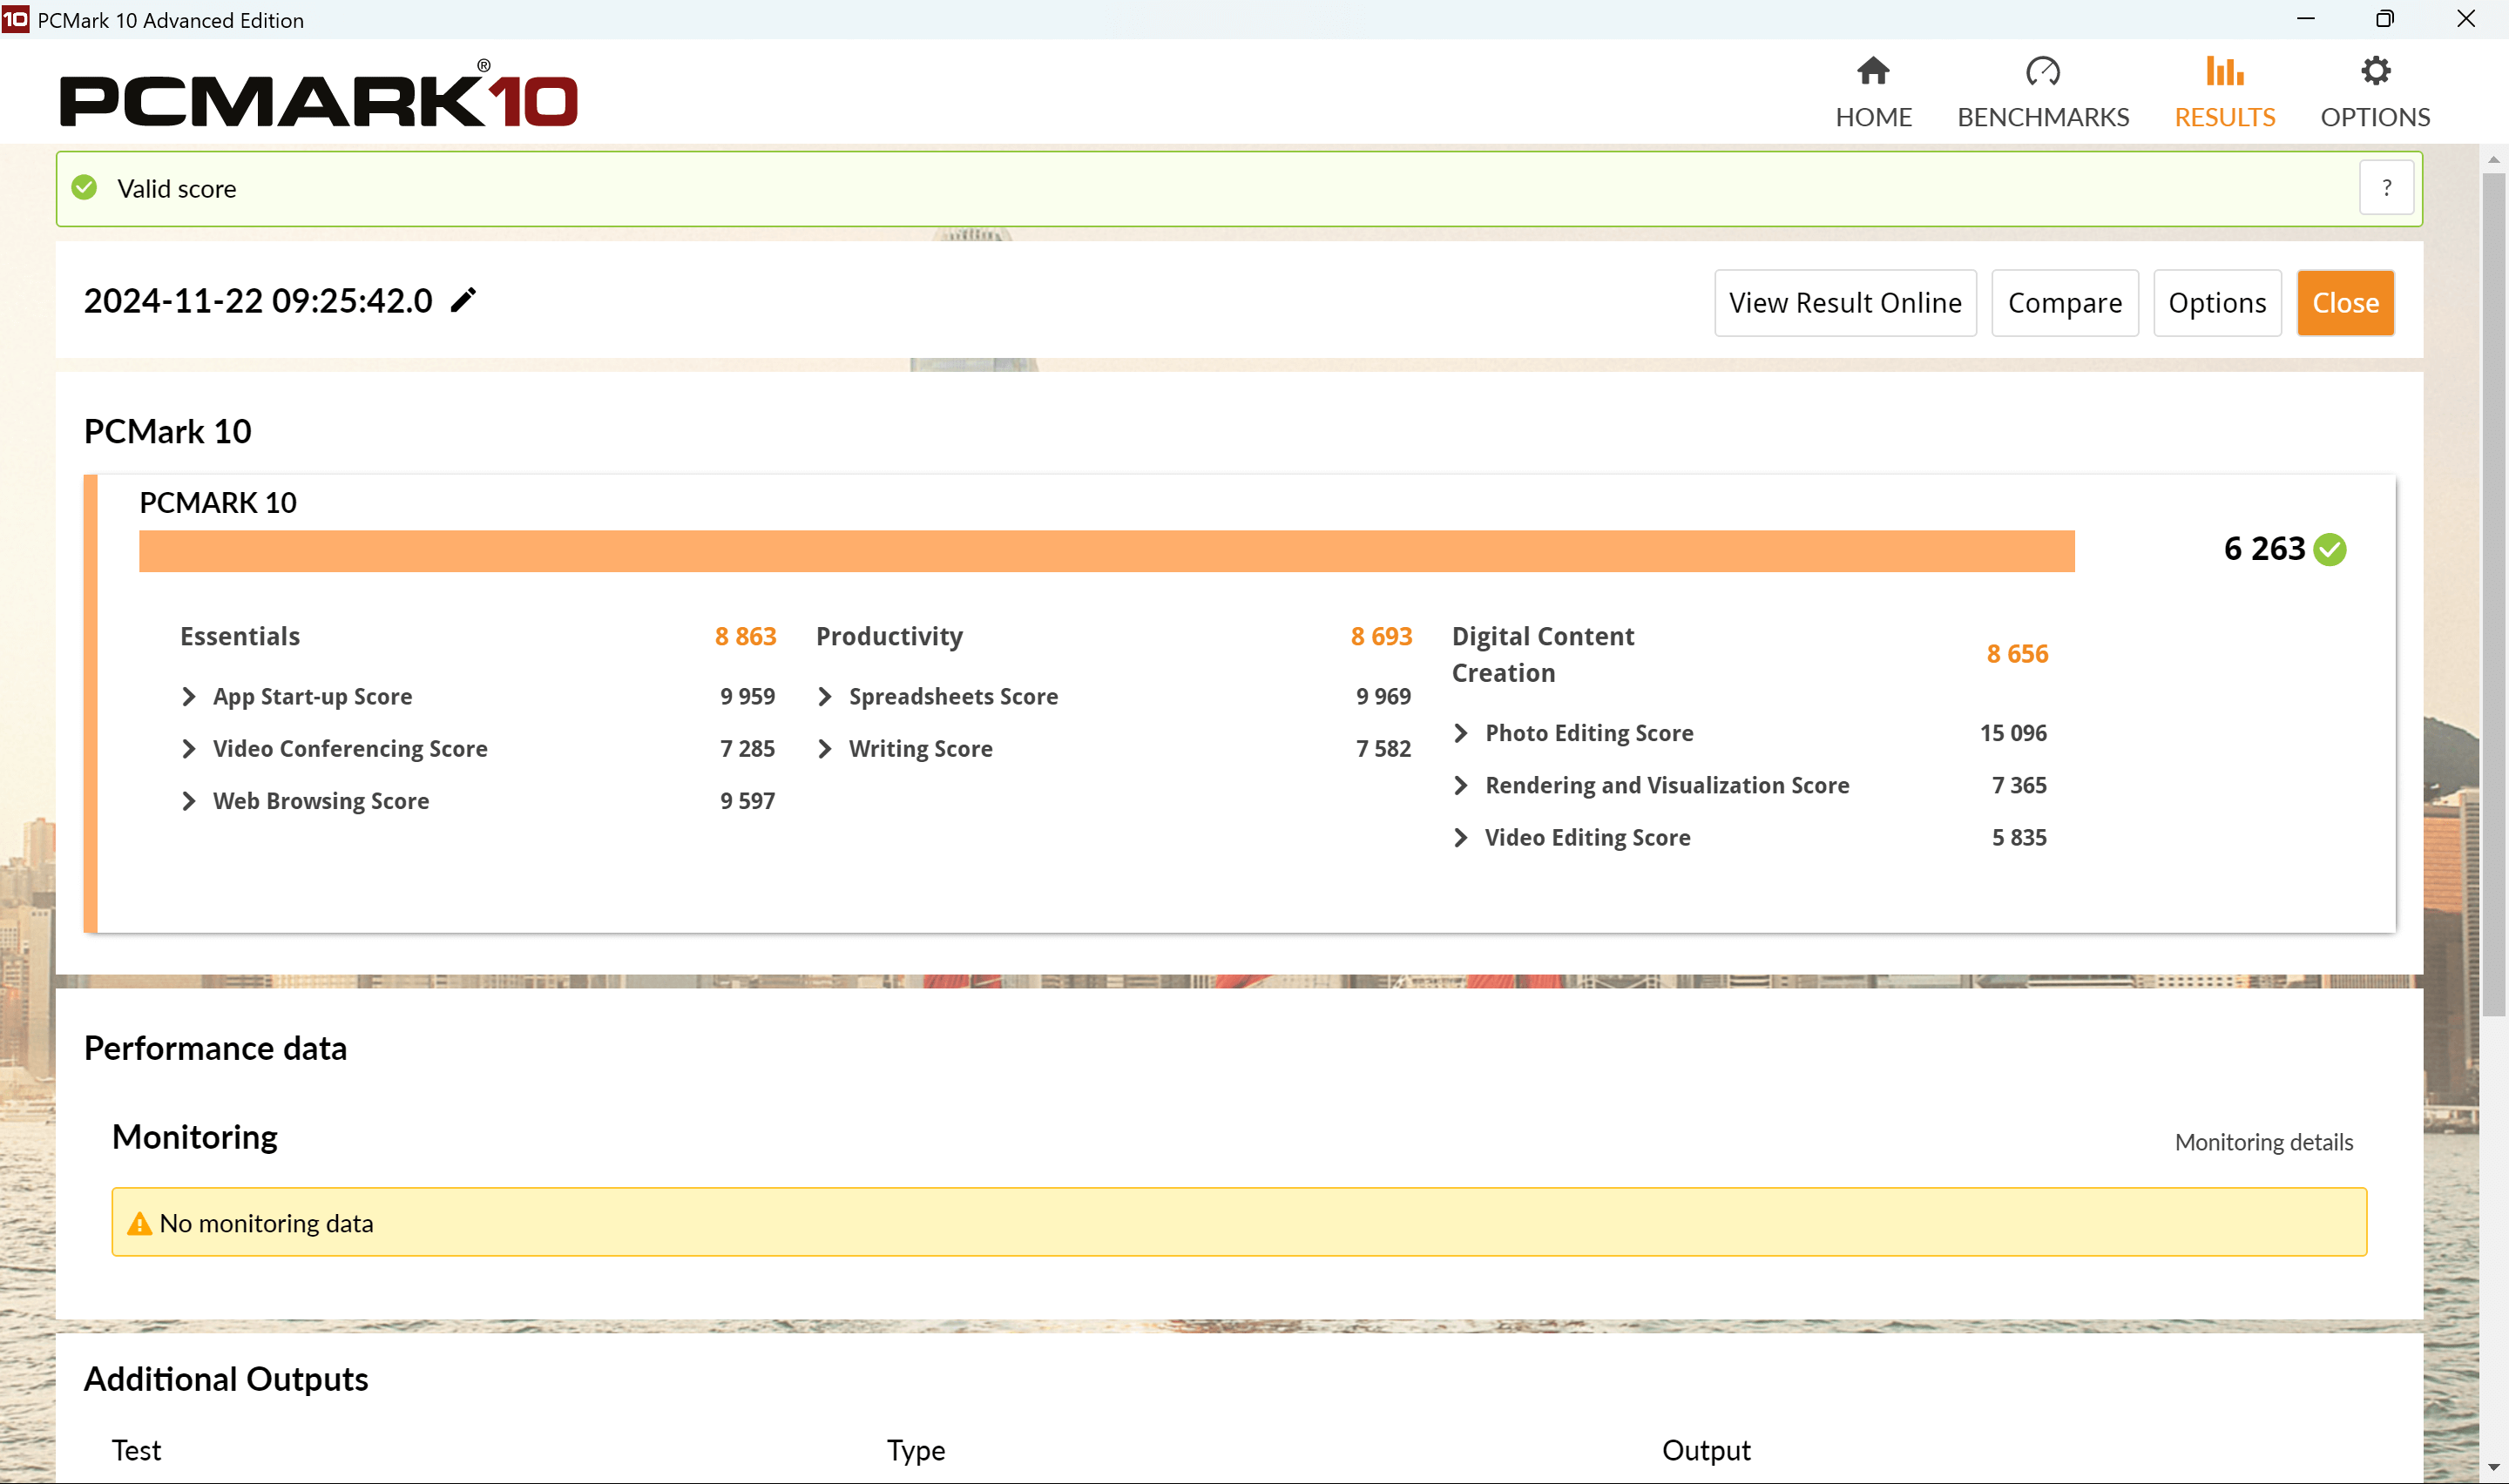Expand App Start-up Score details
2509x1484 pixels.
click(x=188, y=696)
